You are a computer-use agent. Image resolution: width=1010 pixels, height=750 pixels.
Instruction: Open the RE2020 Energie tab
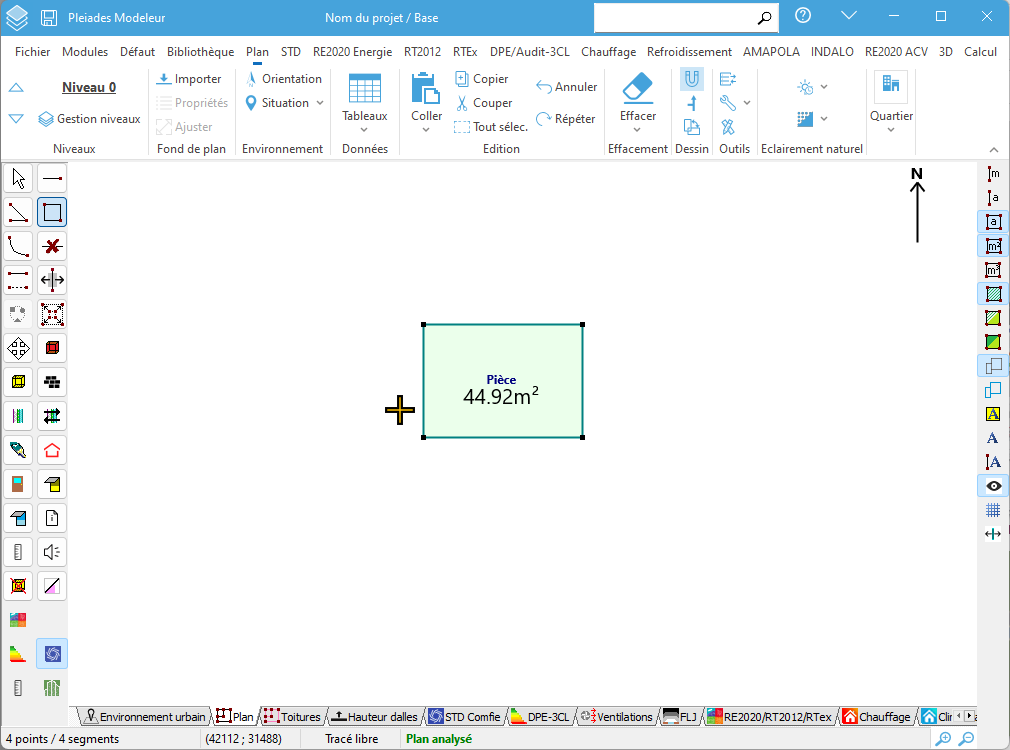click(352, 52)
